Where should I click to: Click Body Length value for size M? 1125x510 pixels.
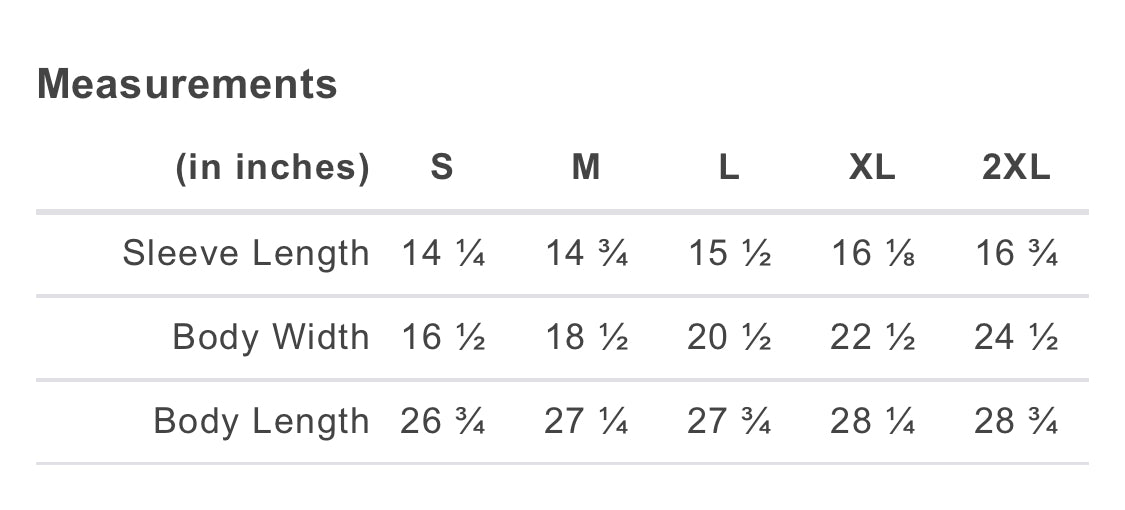[586, 421]
